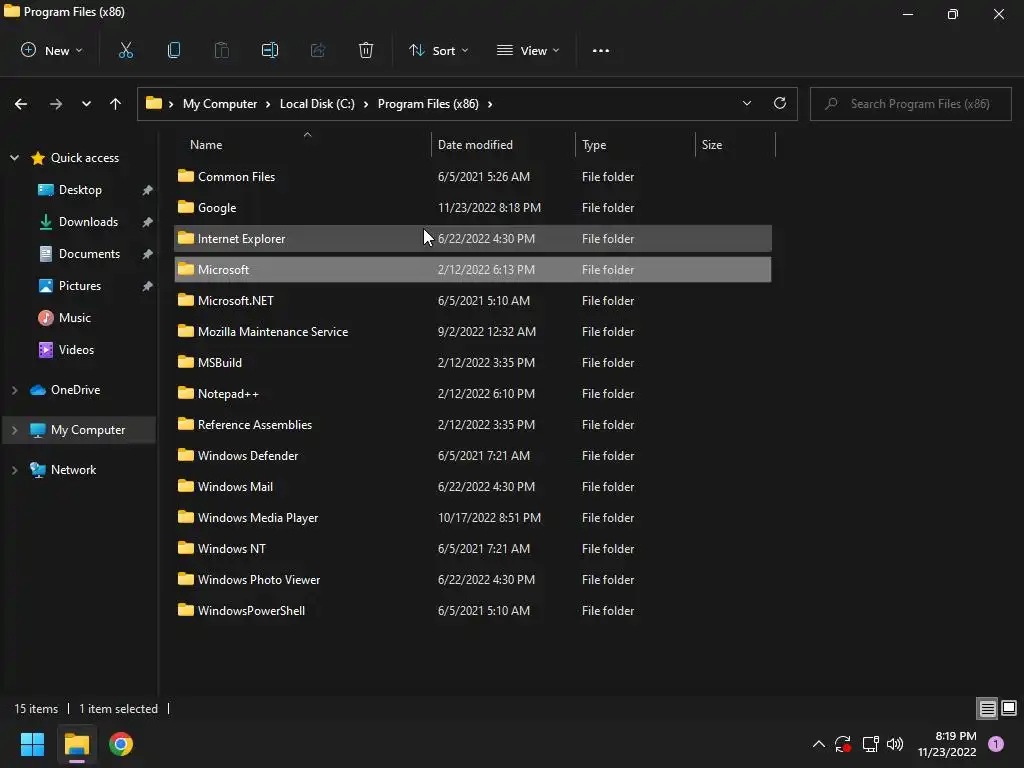Open the taskbar clock and date
Viewport: 1024px width, 768px height.
[x=947, y=744]
